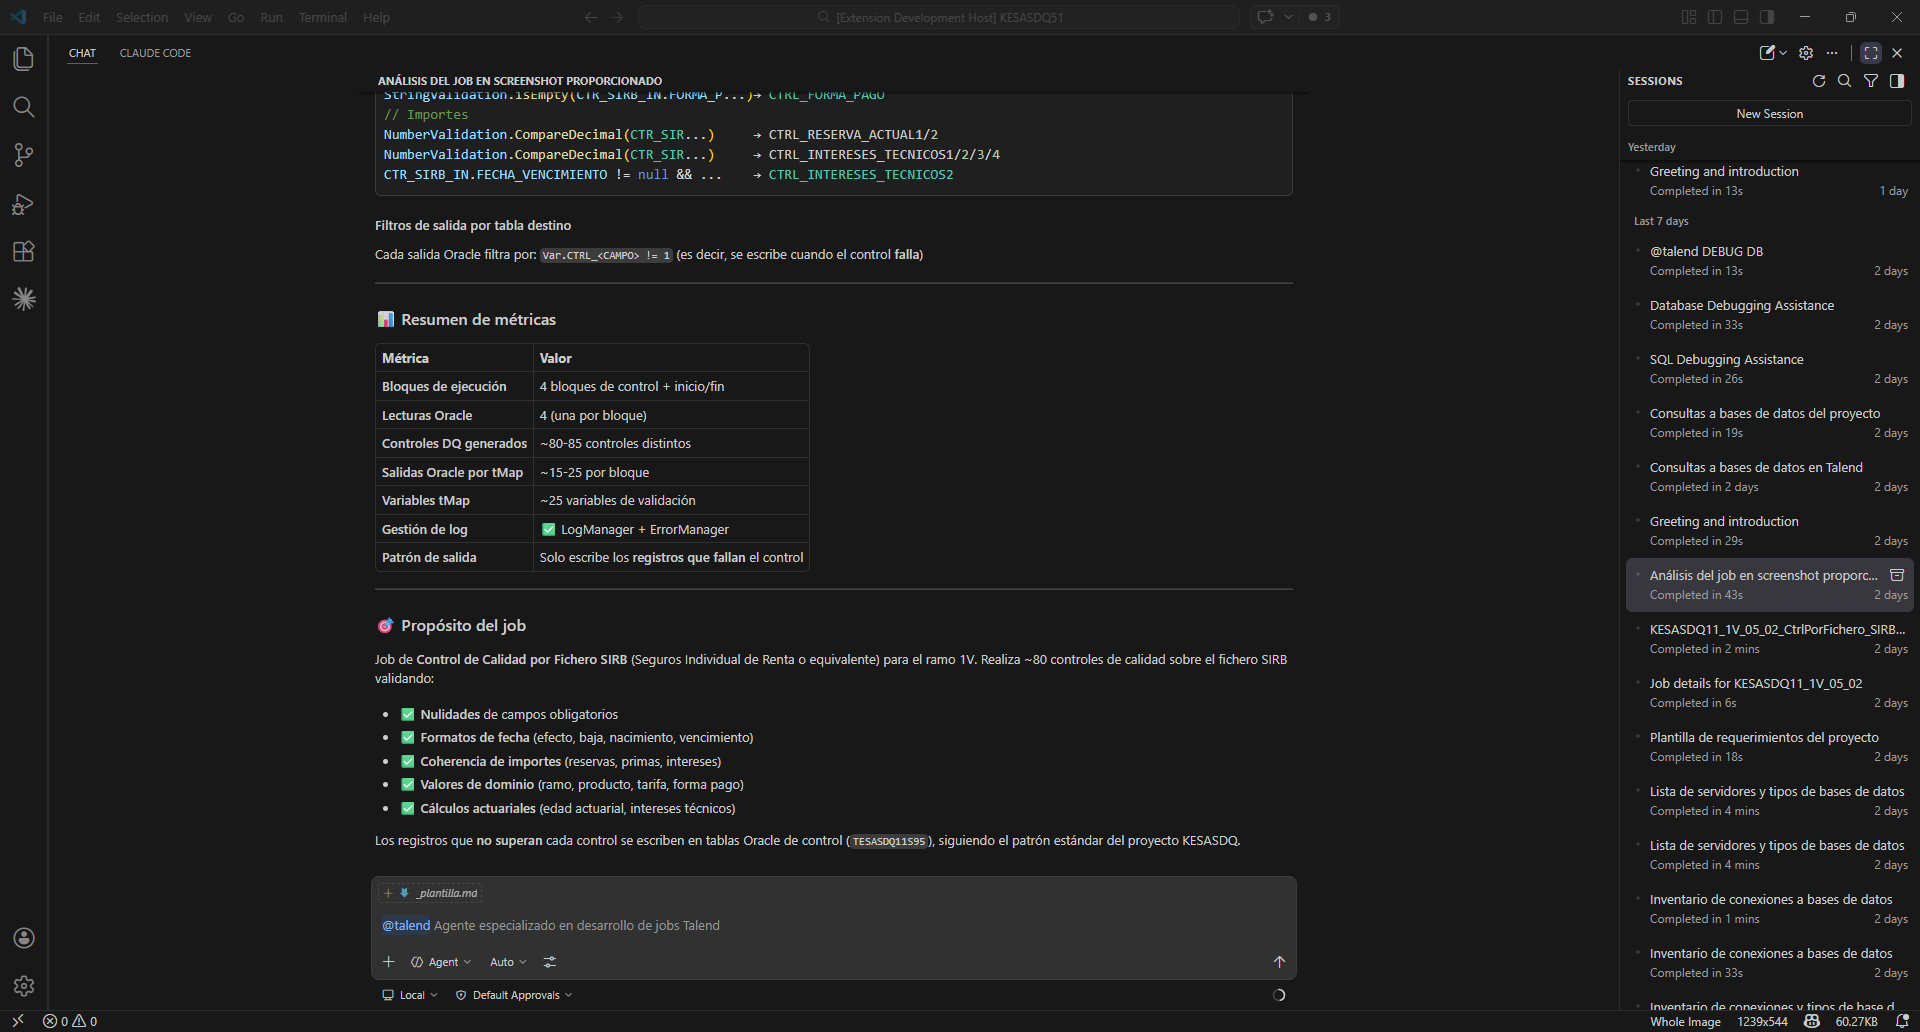Screen dimensions: 1920x1032
Task: Go back with the navigation arrow
Action: coord(591,17)
